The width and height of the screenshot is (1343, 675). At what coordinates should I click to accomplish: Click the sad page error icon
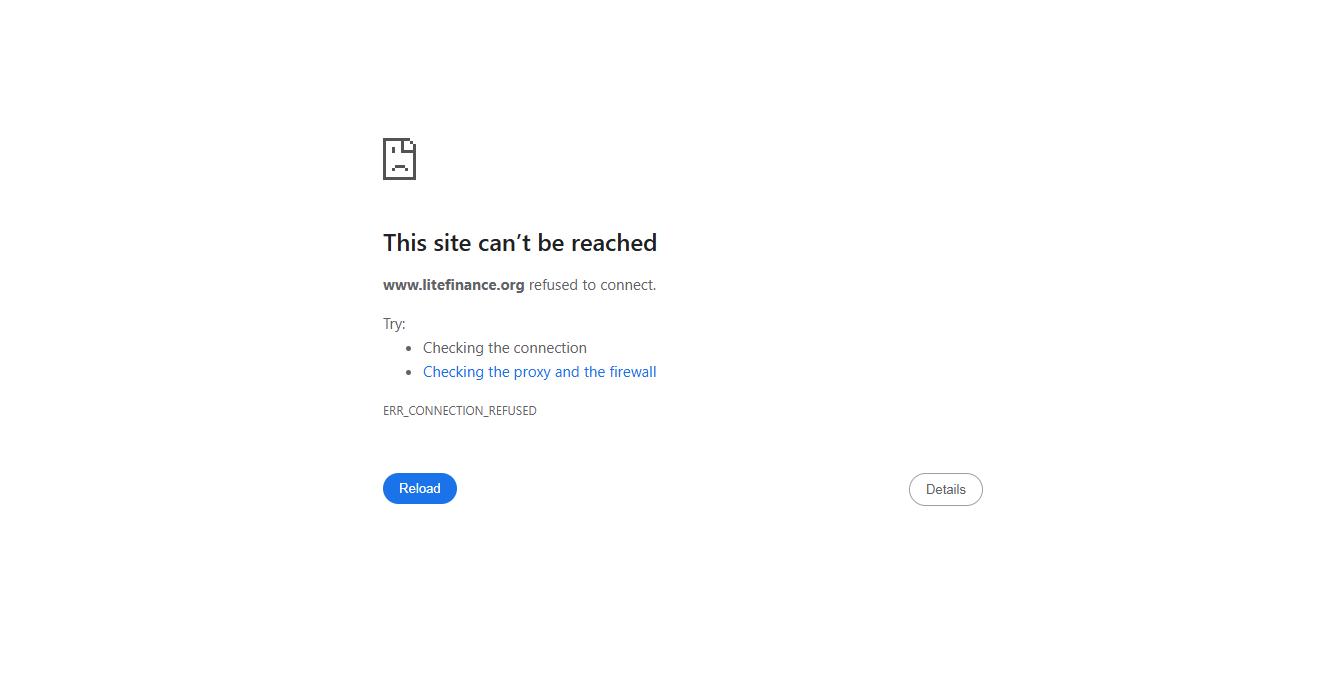click(x=399, y=159)
